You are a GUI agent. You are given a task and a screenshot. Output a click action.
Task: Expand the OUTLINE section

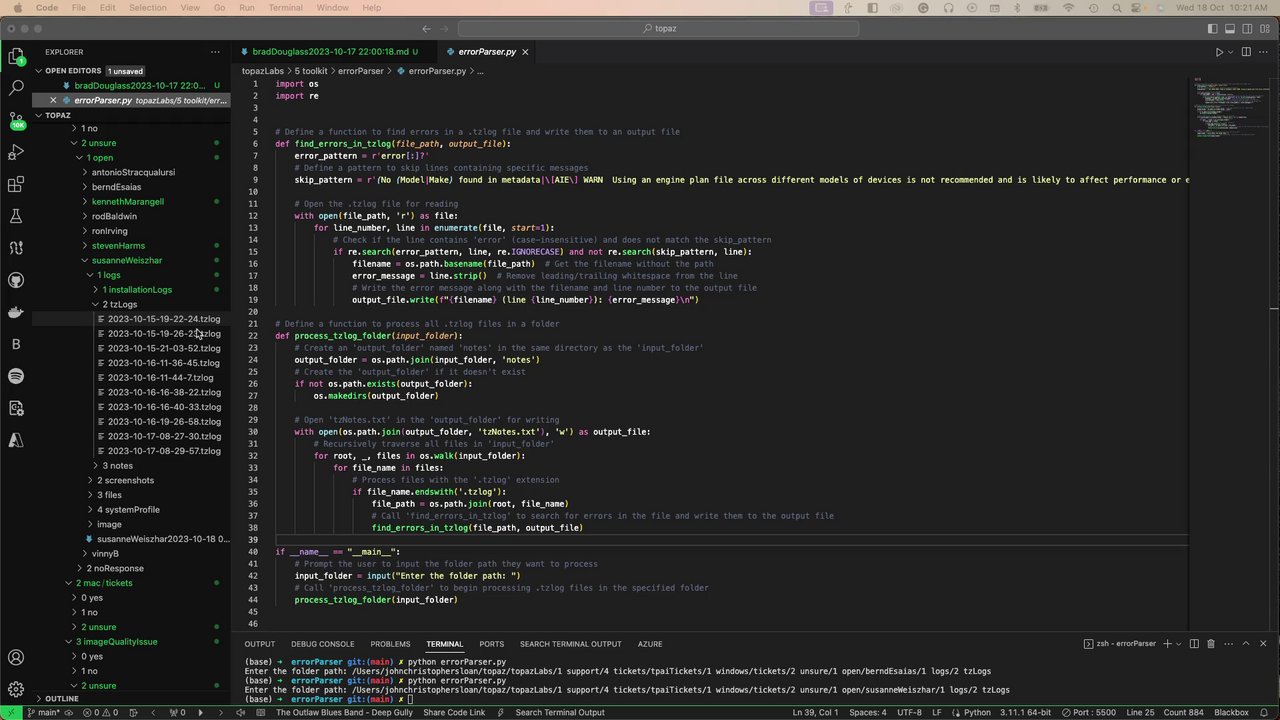pyautogui.click(x=38, y=699)
